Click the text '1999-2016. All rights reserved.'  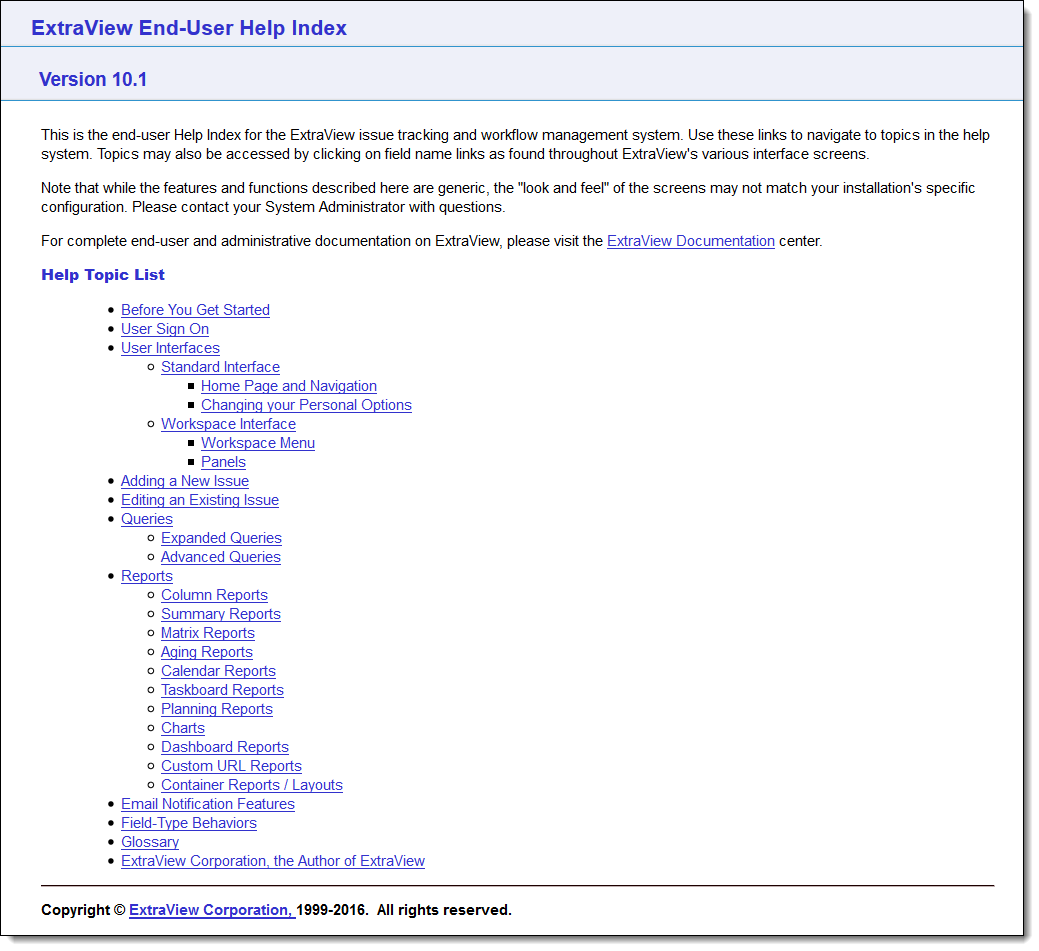click(x=404, y=911)
